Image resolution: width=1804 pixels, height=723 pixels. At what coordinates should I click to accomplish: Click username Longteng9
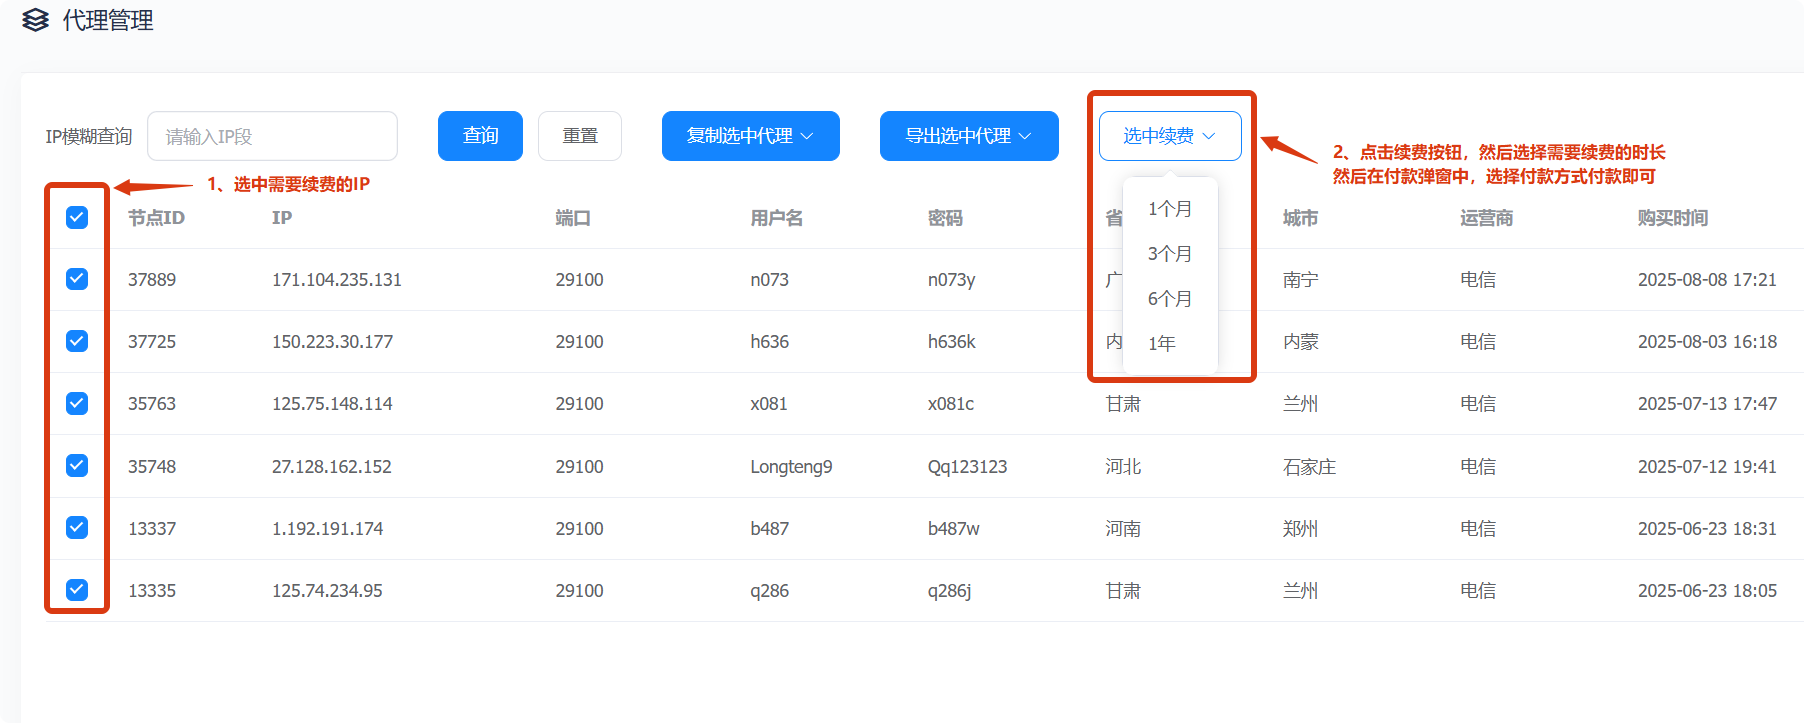[791, 467]
